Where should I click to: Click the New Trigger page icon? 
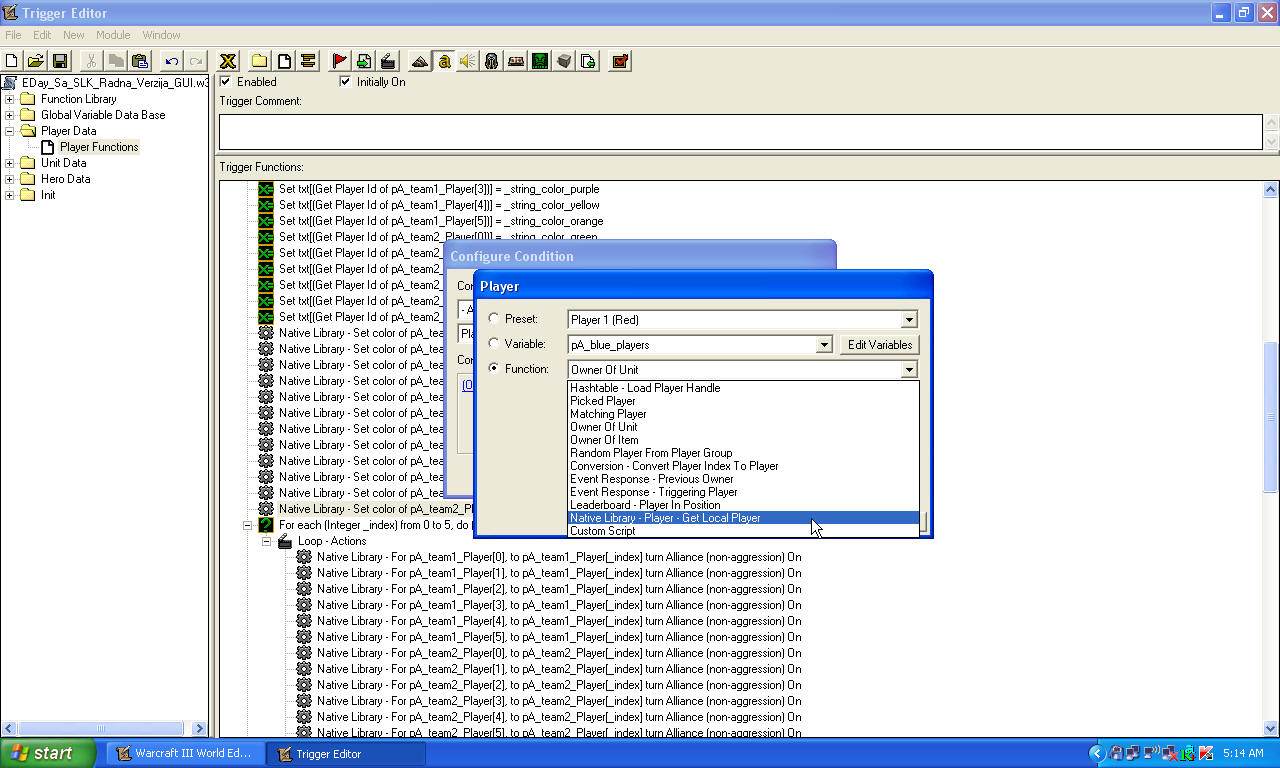[284, 61]
